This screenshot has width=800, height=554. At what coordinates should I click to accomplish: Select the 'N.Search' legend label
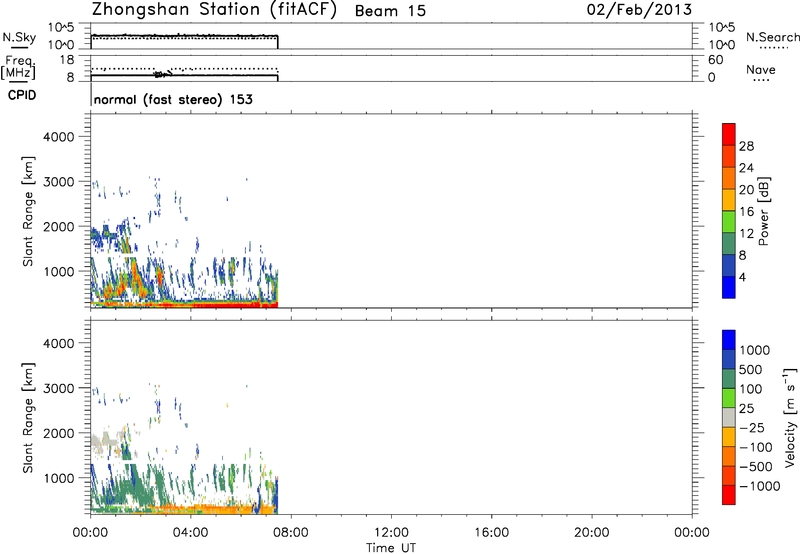click(772, 37)
